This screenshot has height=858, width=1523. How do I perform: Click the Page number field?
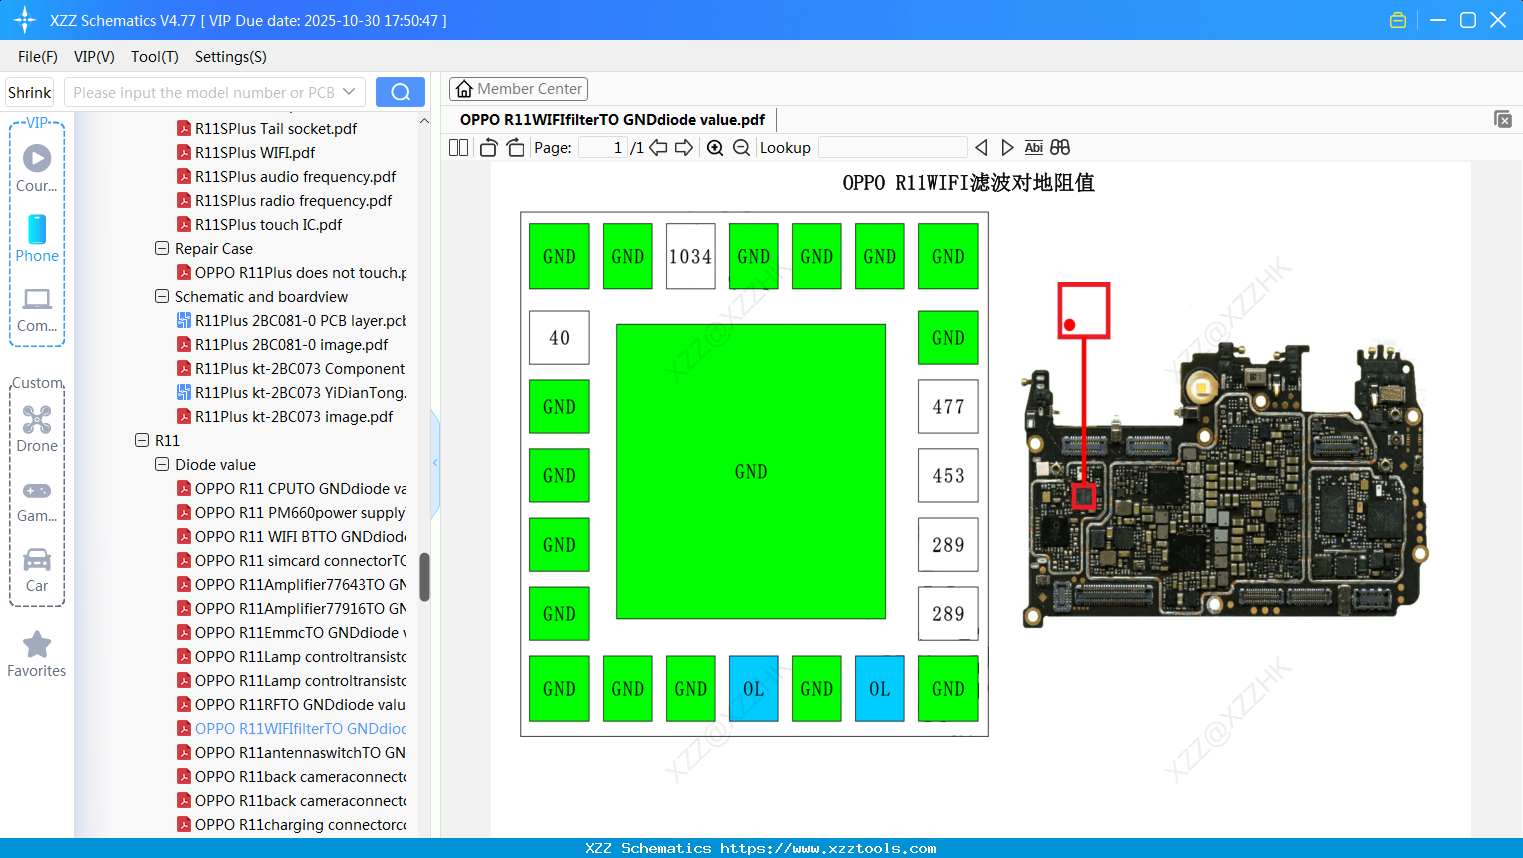pyautogui.click(x=603, y=148)
